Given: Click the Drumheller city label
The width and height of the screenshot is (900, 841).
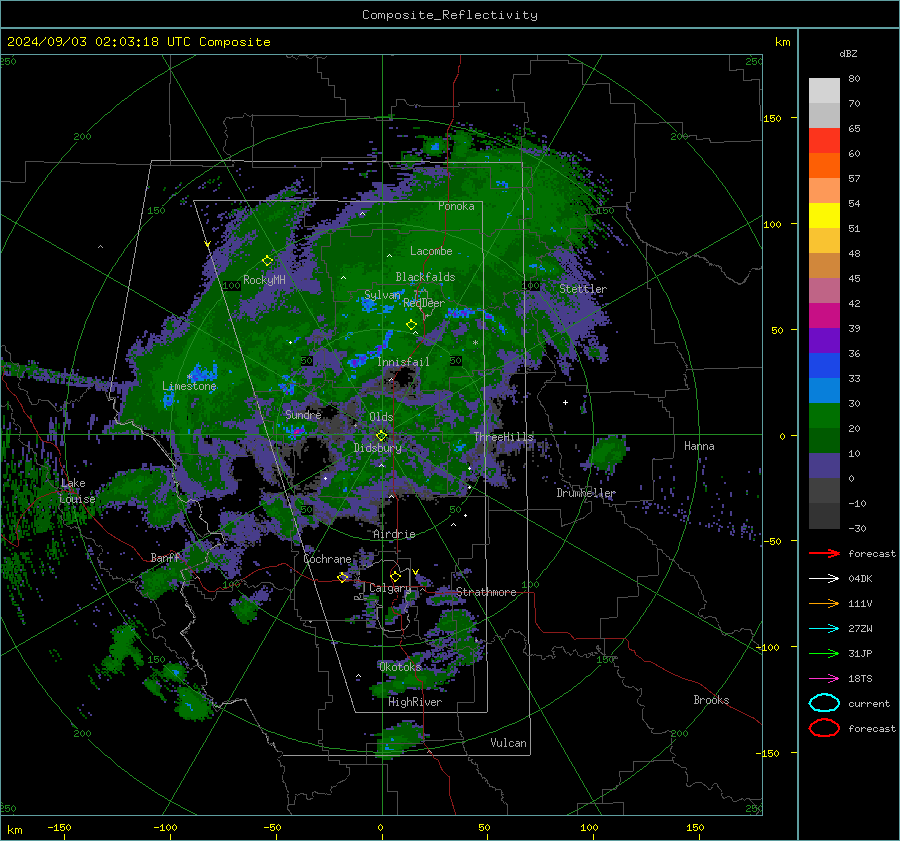Looking at the screenshot, I should (x=585, y=493).
